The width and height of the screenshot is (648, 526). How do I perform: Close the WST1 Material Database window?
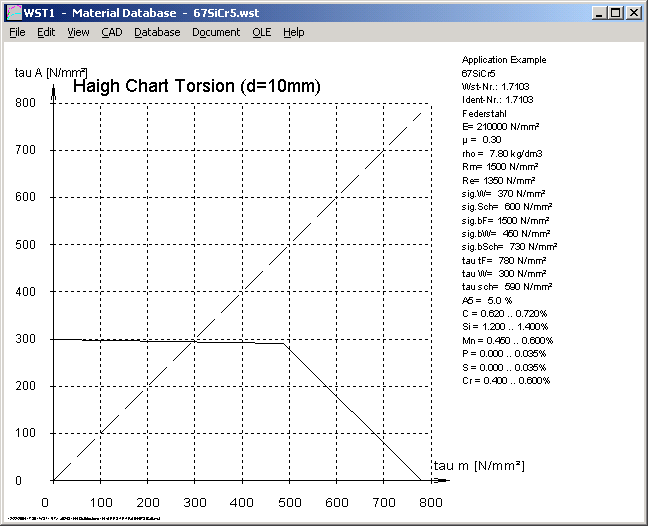pos(634,13)
